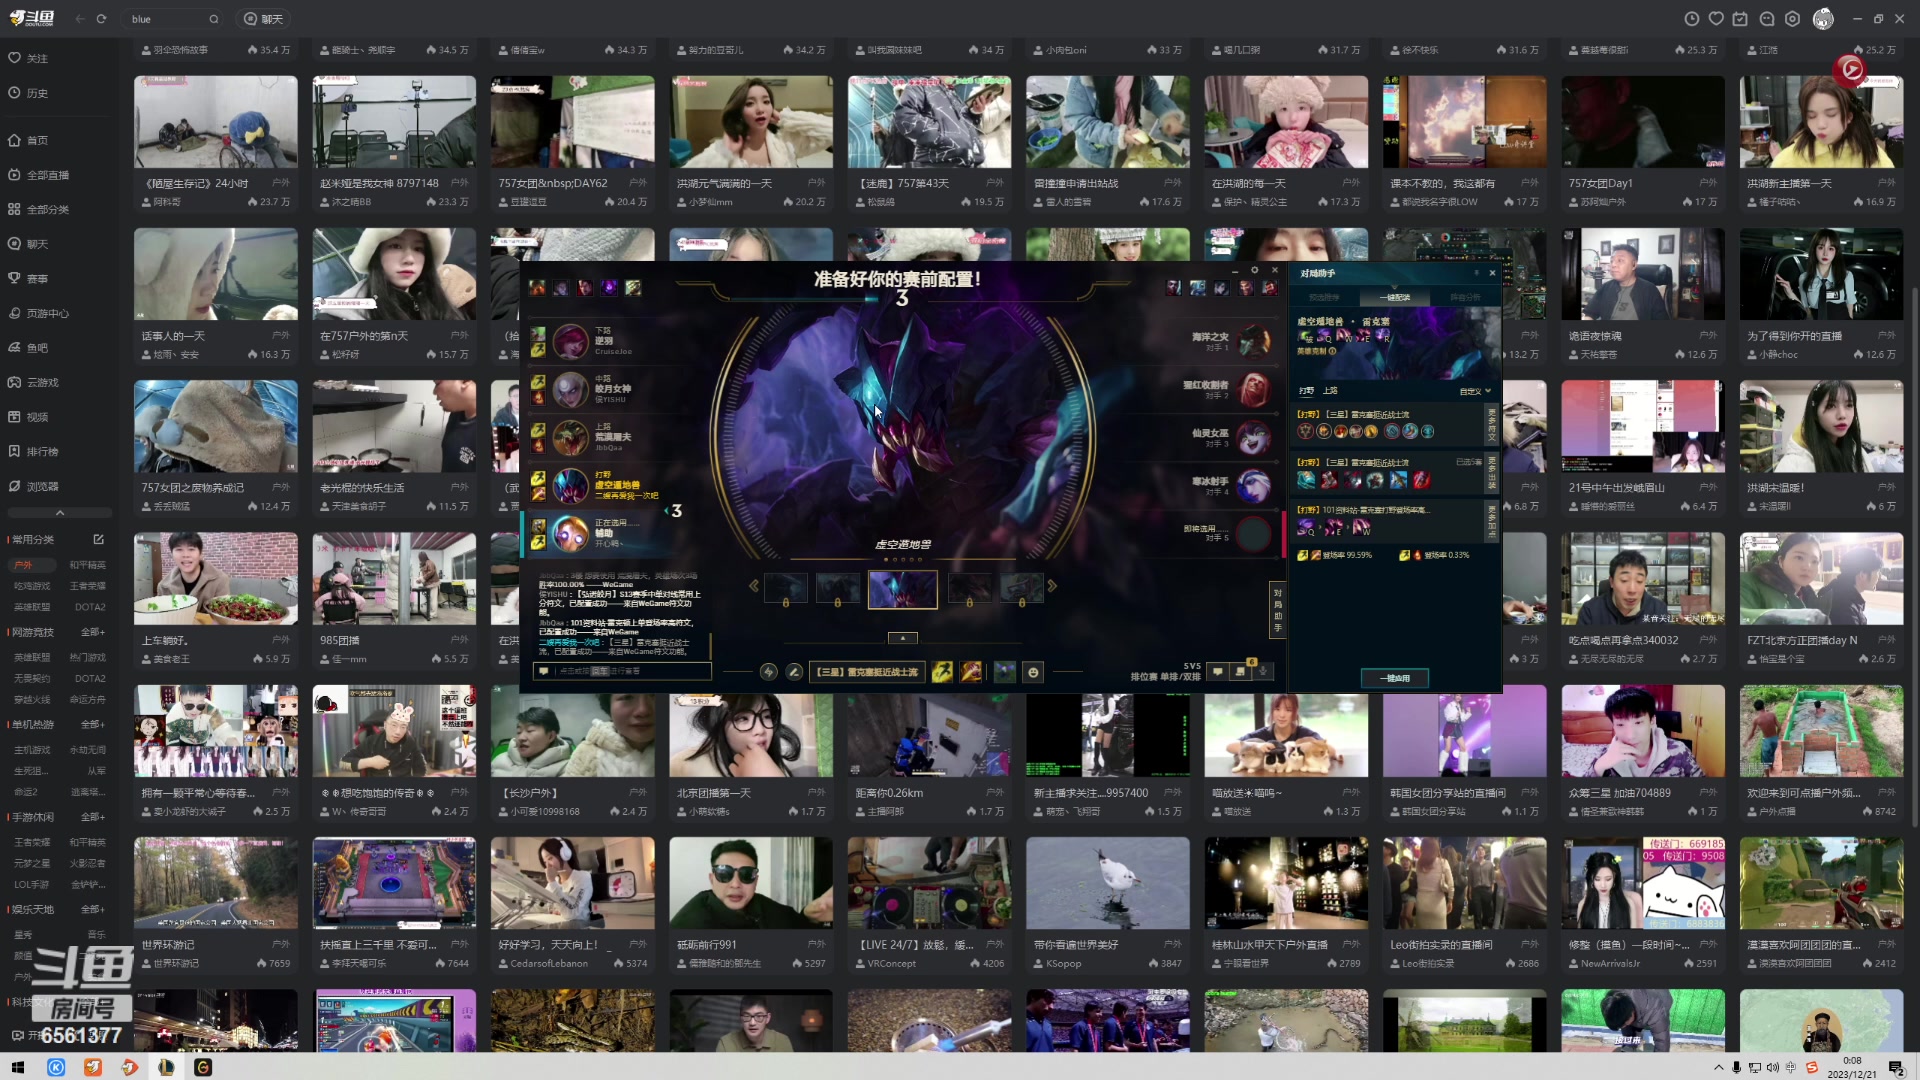
Task: Open 全部分类 categories grid
Action: (x=39, y=210)
